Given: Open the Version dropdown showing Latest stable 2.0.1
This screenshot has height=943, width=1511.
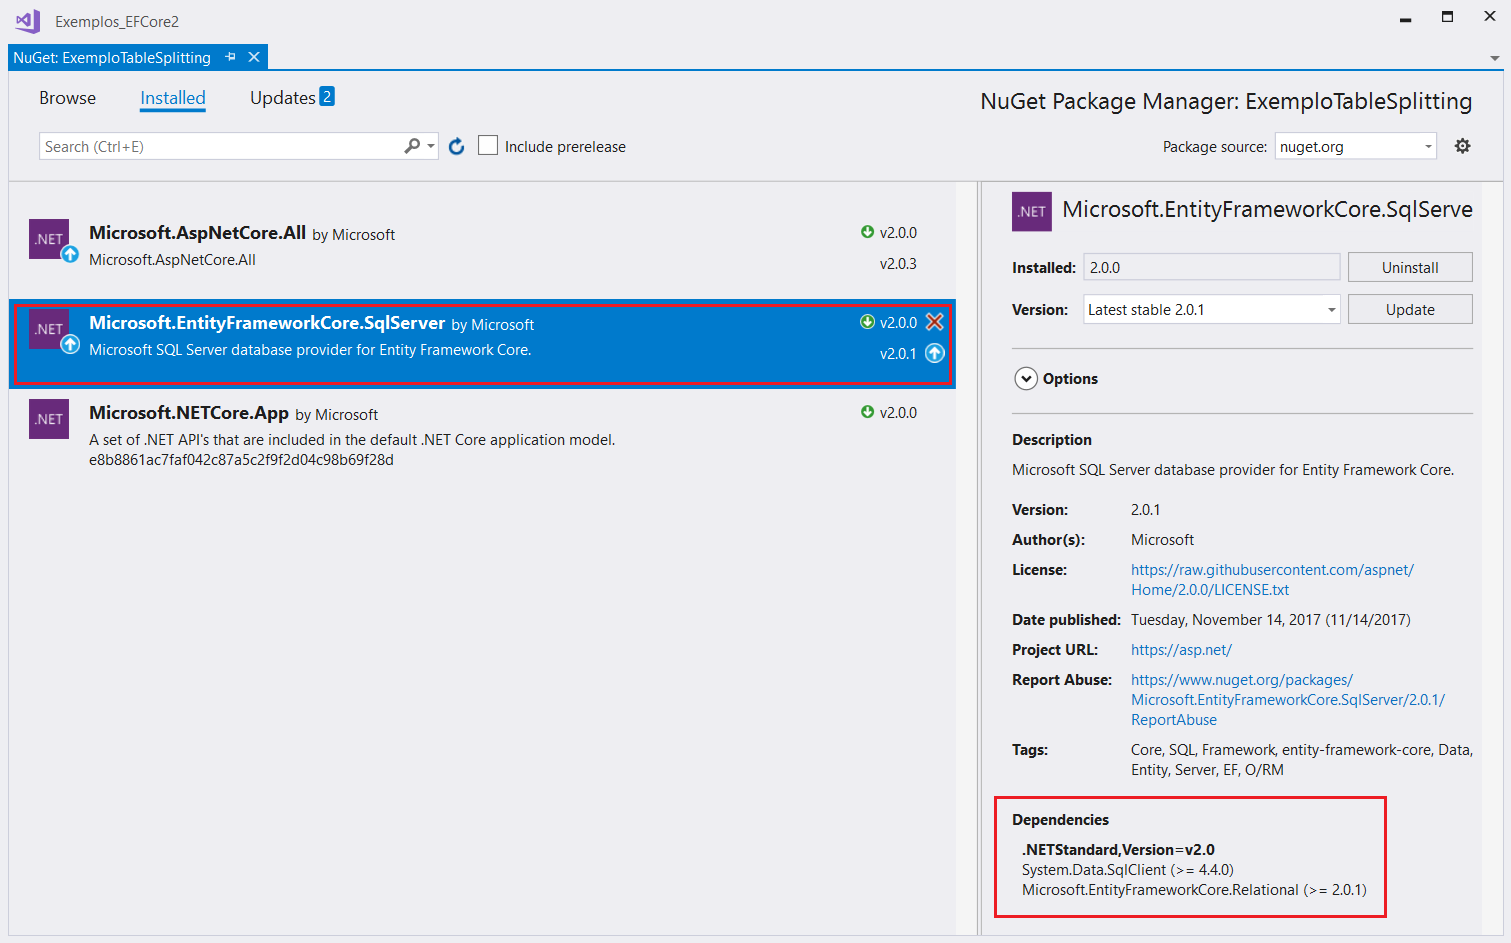Looking at the screenshot, I should click(x=1330, y=309).
